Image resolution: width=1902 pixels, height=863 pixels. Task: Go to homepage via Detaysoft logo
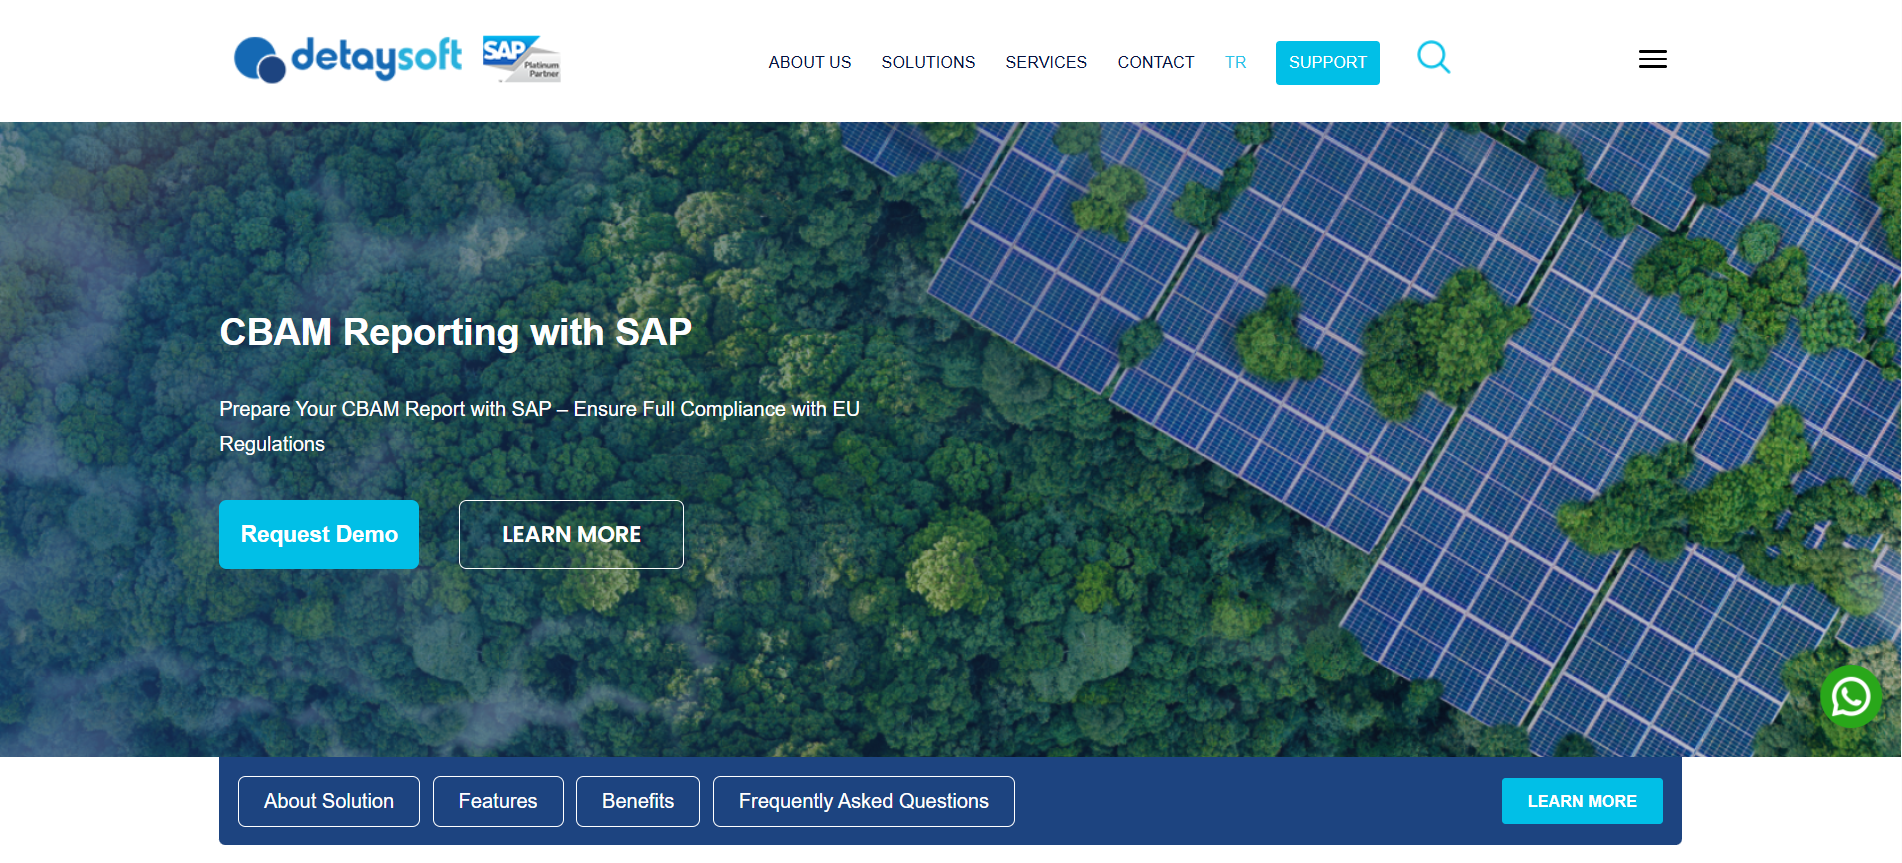tap(348, 60)
